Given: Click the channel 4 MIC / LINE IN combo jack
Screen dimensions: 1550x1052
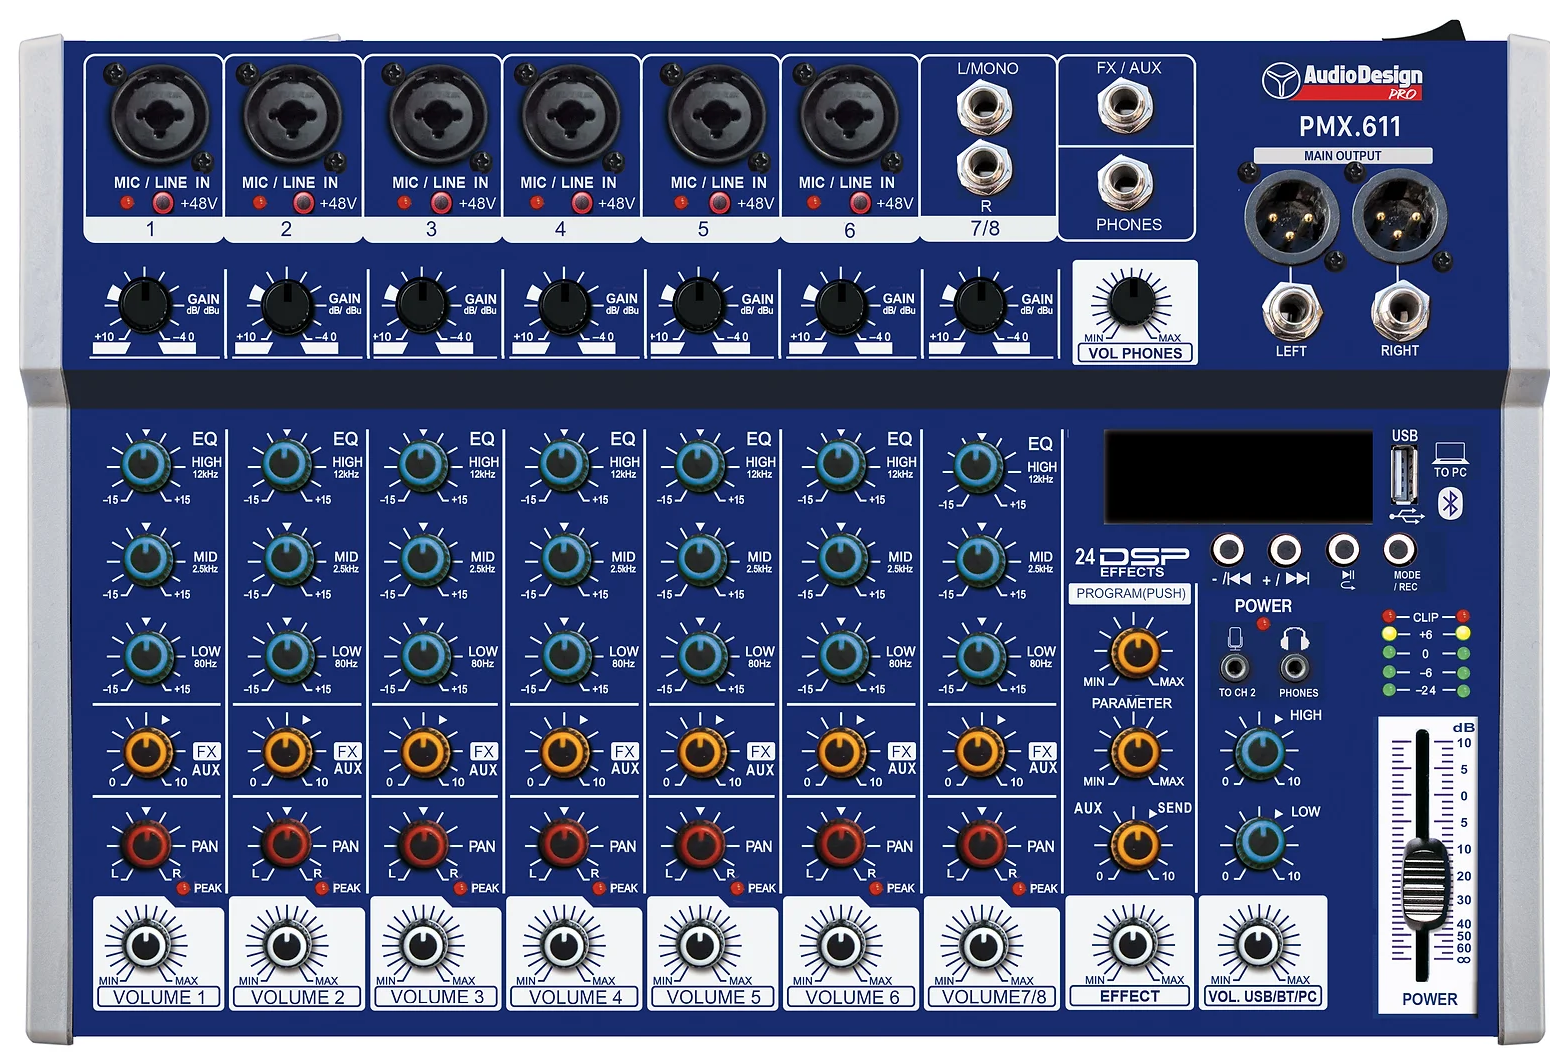Looking at the screenshot, I should point(569,115).
